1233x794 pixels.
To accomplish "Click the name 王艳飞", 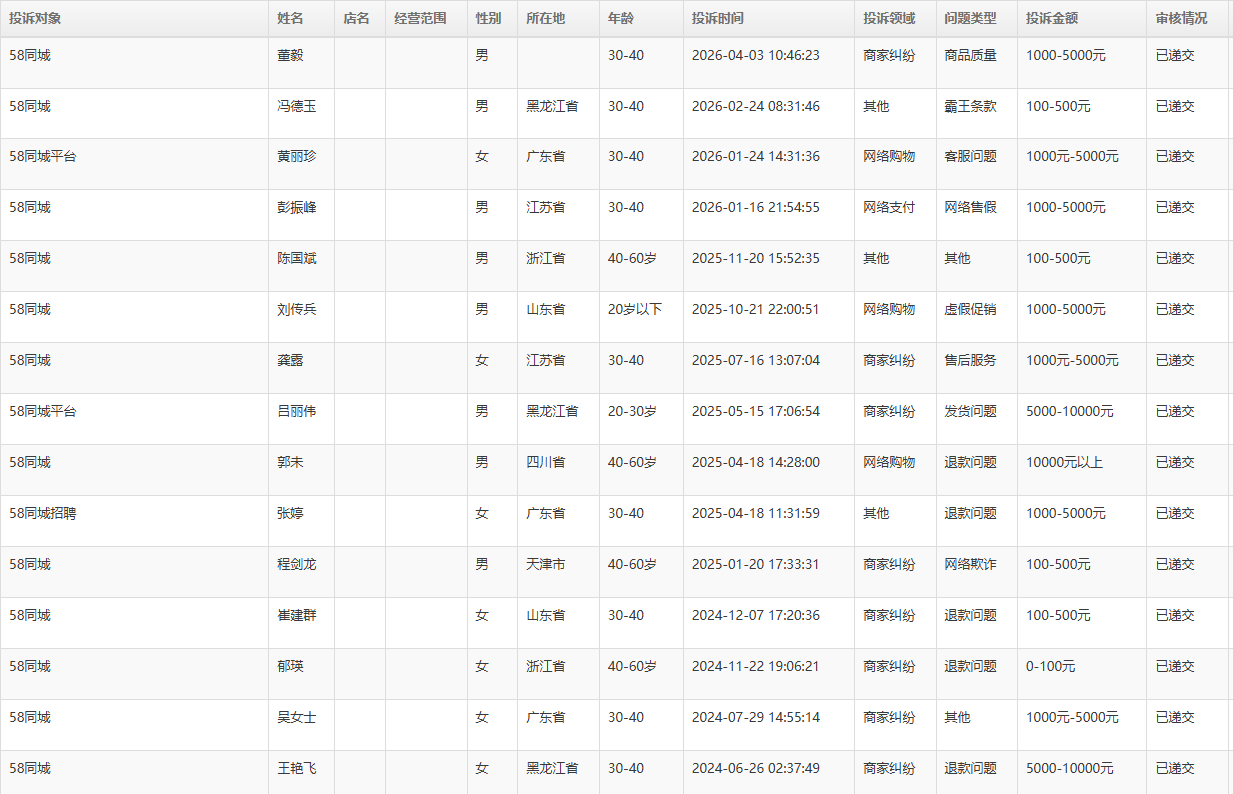I will click(297, 768).
